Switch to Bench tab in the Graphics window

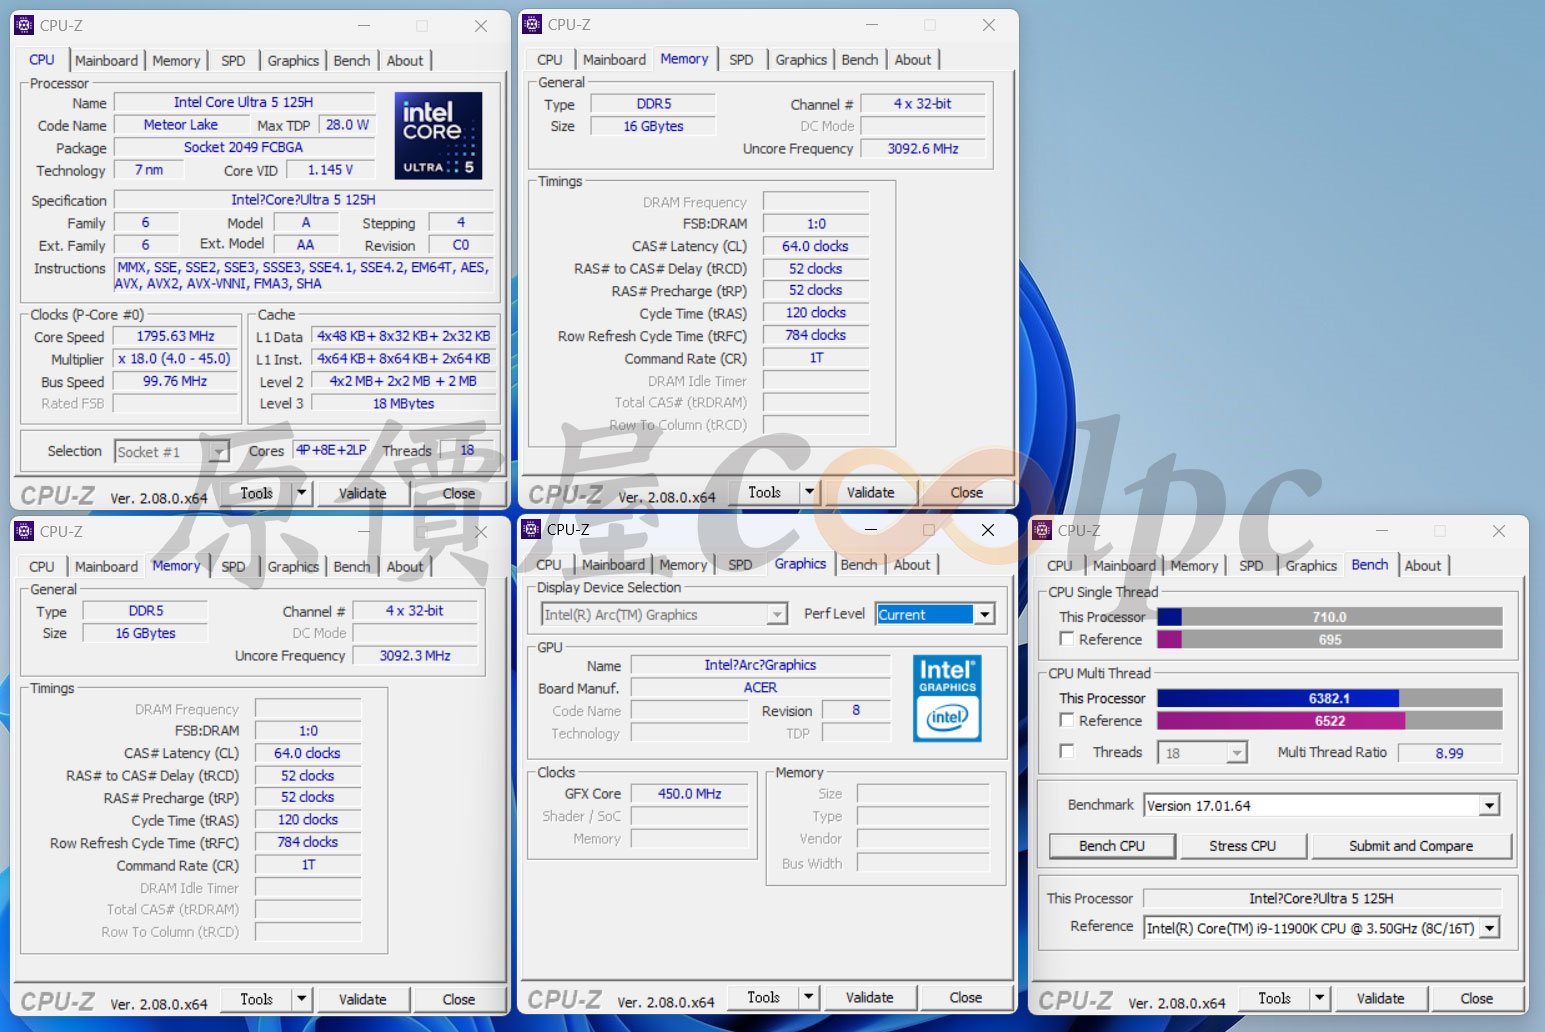click(858, 564)
